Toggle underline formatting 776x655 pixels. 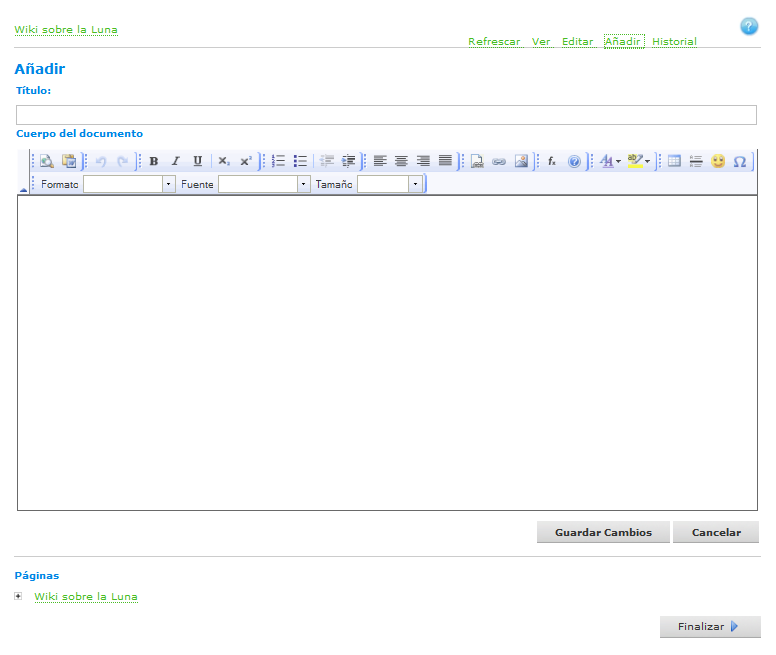(x=197, y=161)
